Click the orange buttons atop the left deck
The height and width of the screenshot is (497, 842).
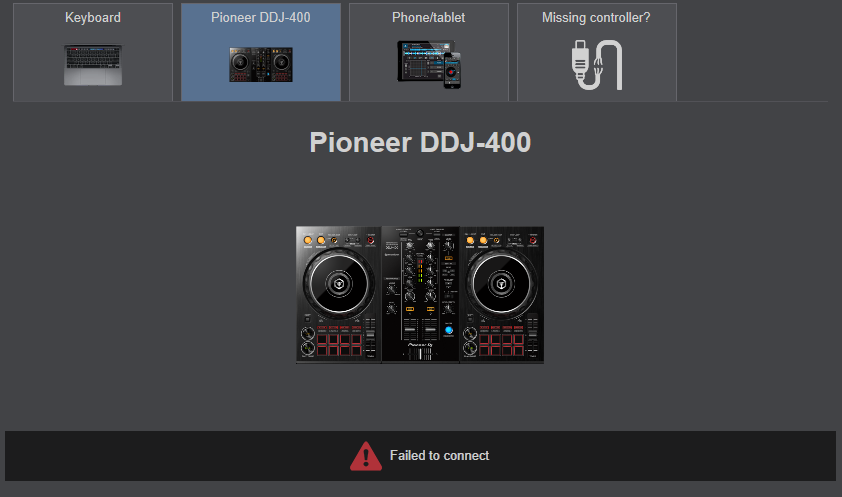pyautogui.click(x=314, y=240)
